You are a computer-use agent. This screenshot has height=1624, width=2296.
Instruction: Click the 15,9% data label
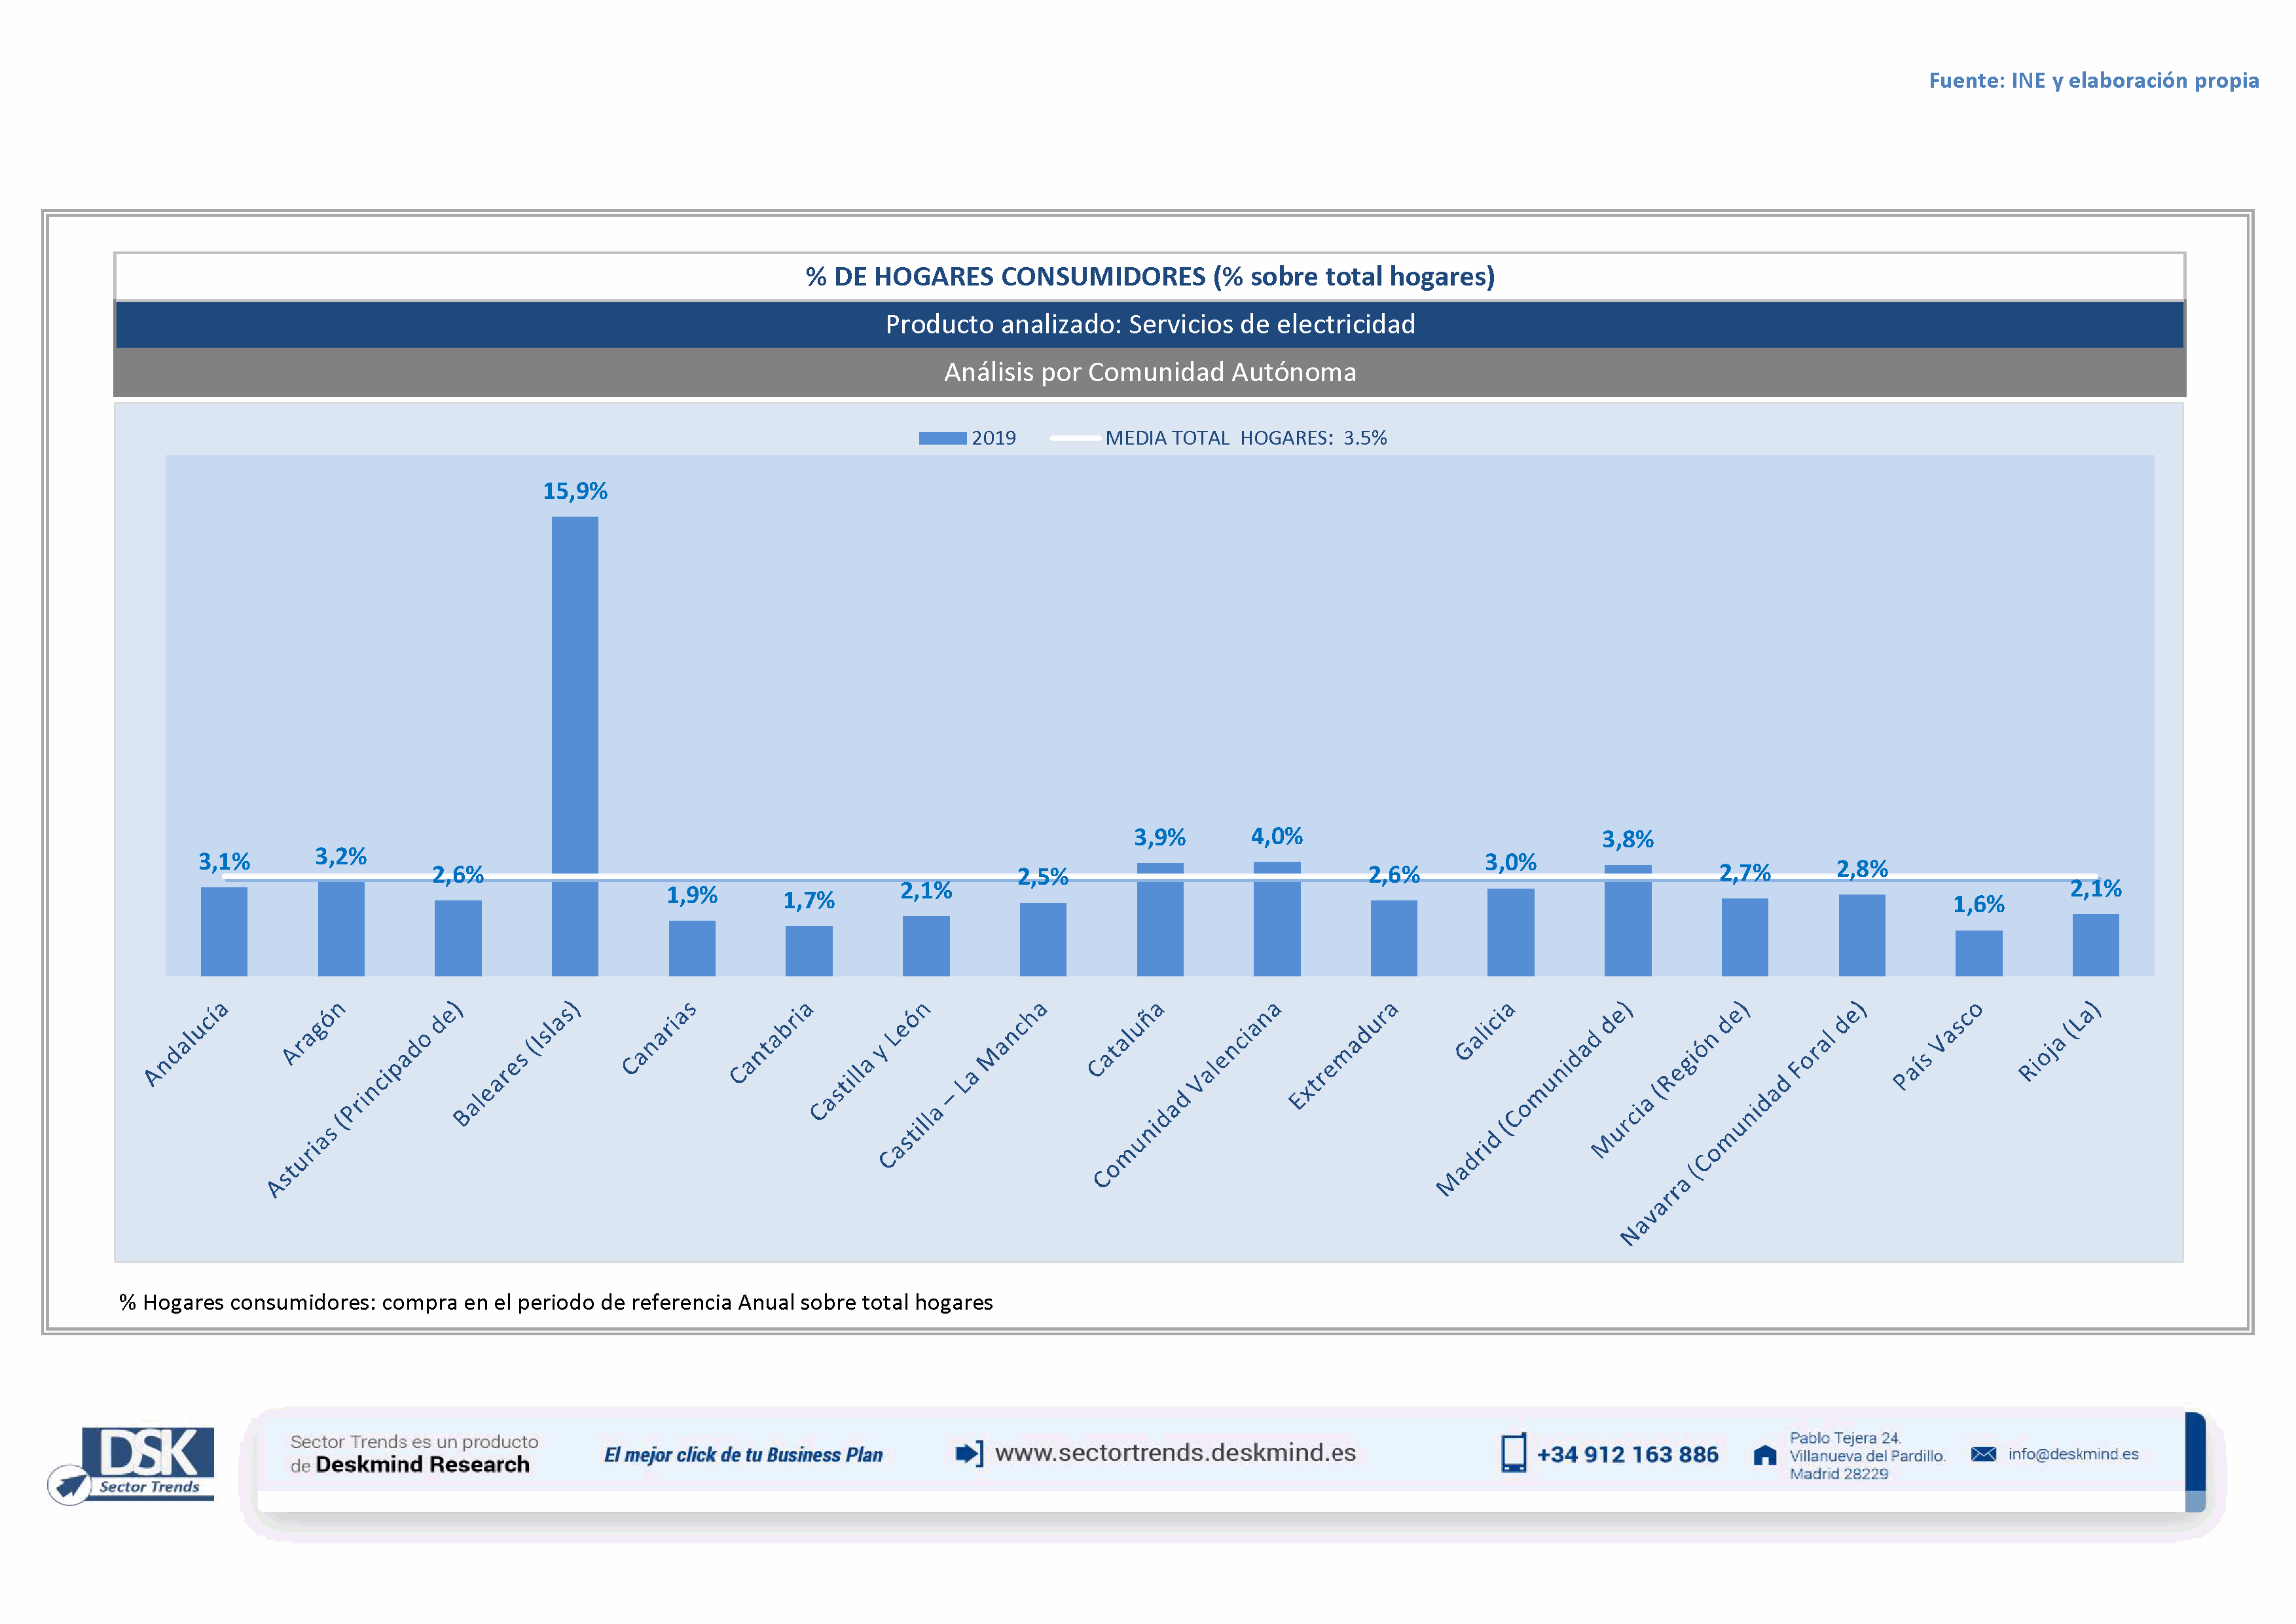click(575, 491)
